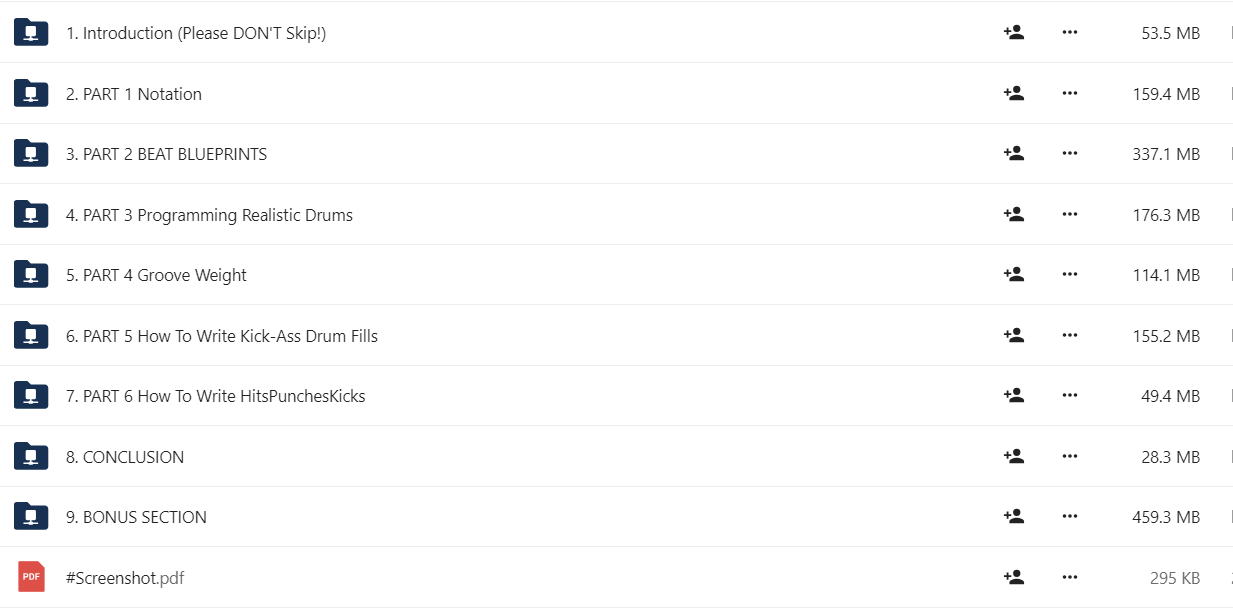Share the Kick-Ass Drum Fills folder
Screen dimensions: 1233x610
1013,335
